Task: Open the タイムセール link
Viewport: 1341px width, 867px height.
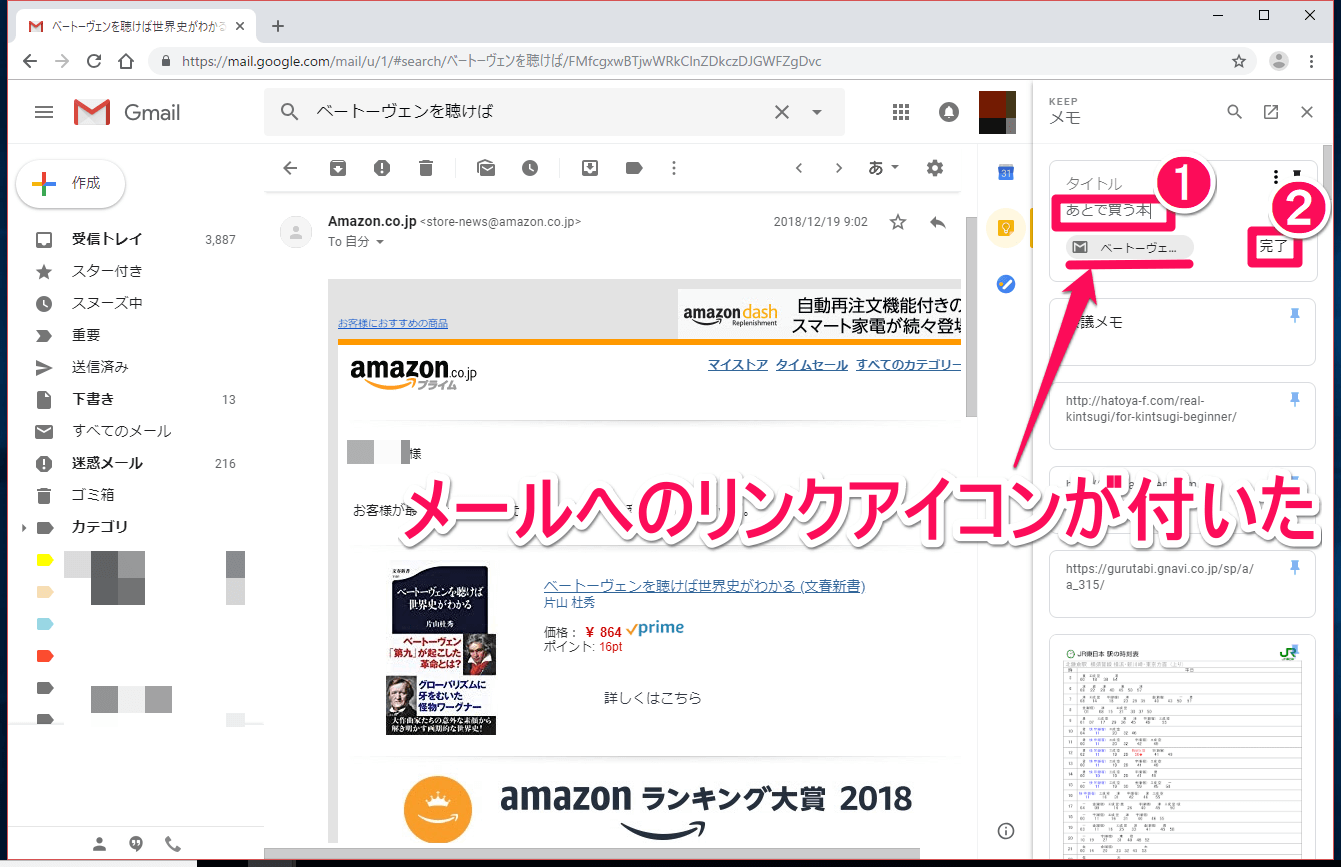Action: pos(812,365)
